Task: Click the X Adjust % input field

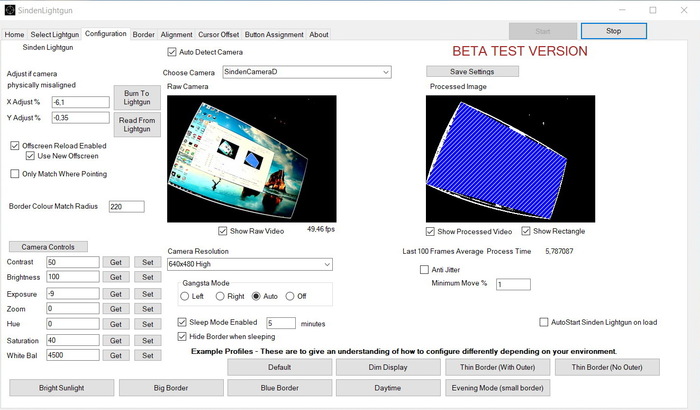Action: (x=79, y=102)
